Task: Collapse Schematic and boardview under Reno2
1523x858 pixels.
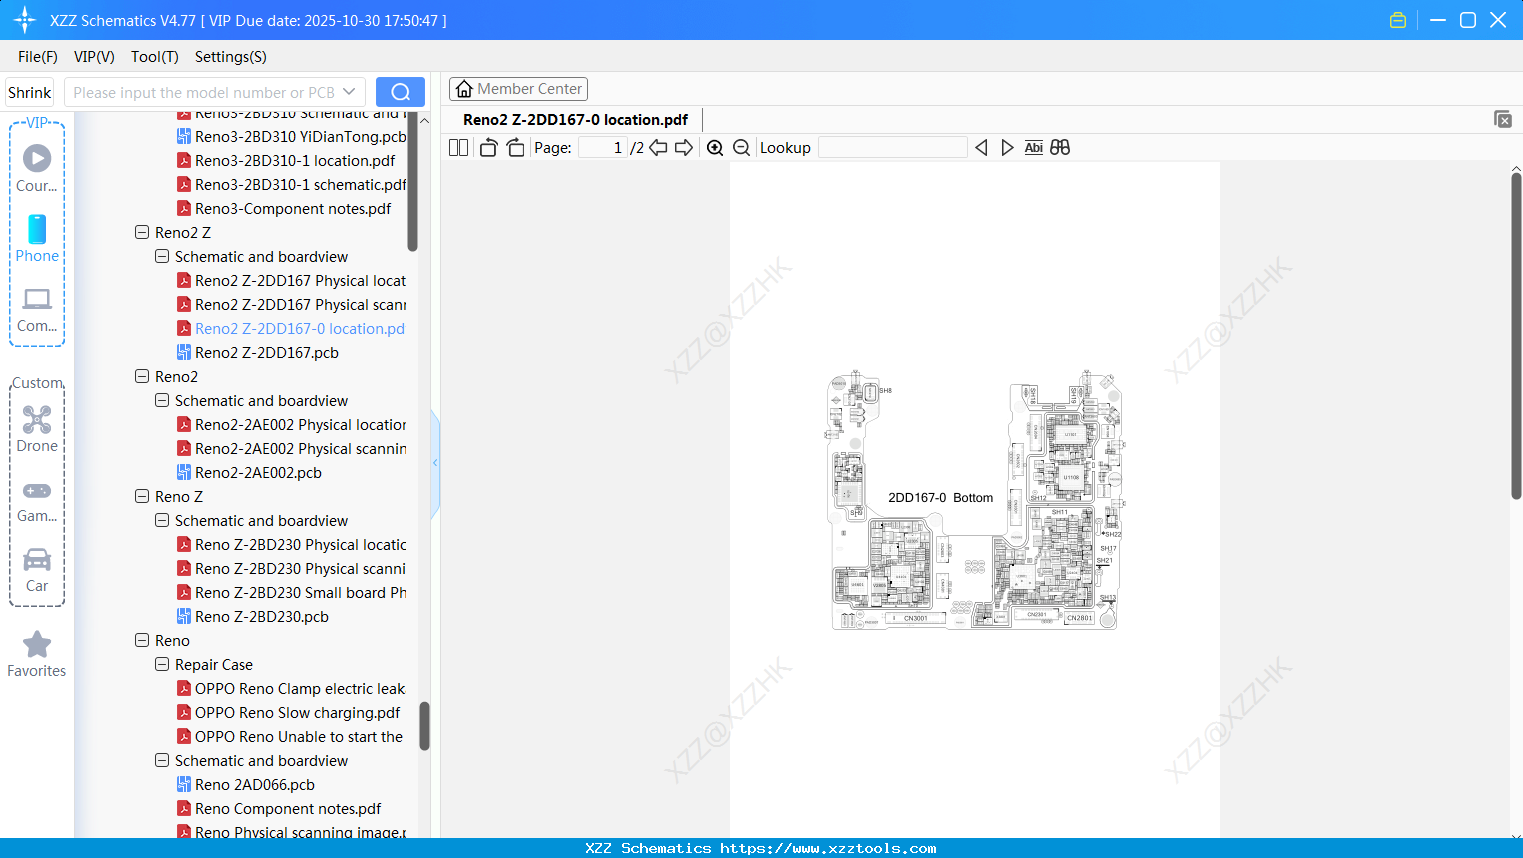Action: 162,400
